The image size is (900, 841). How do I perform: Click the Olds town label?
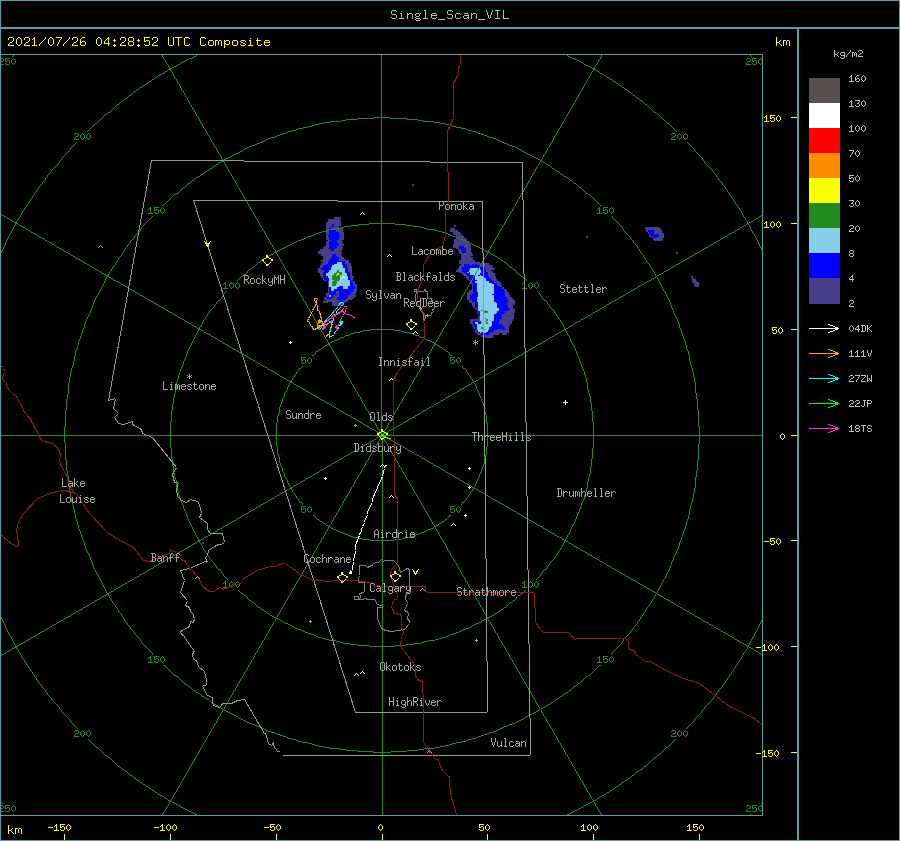[381, 417]
